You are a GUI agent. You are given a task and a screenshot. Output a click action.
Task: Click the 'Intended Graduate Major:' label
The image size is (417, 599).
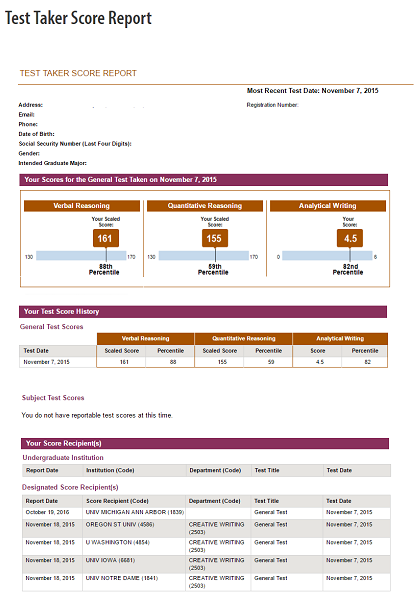(52, 163)
